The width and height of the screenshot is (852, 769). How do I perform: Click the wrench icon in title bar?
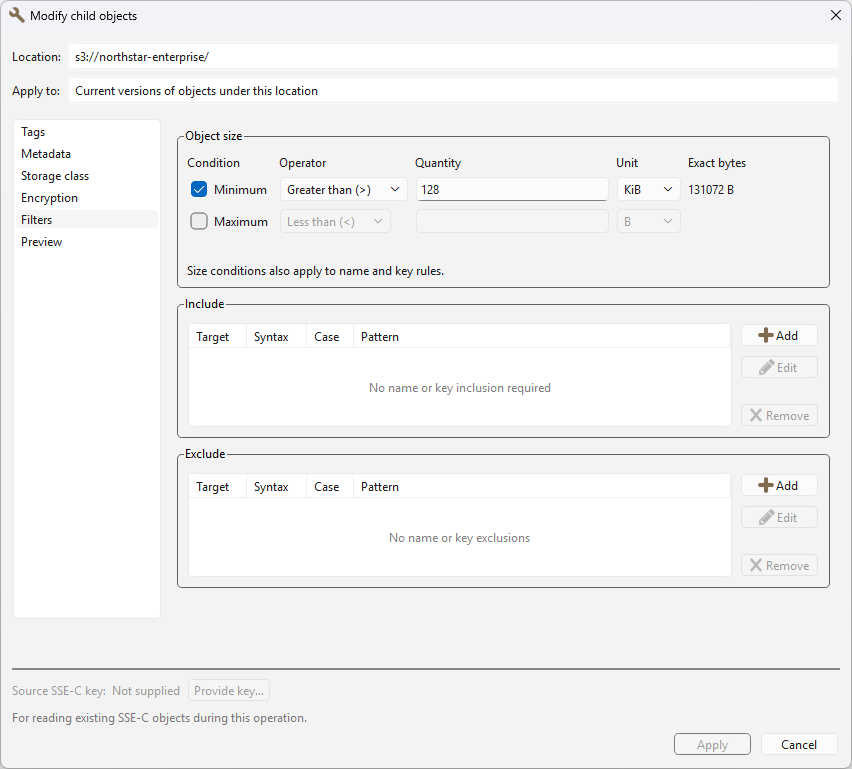point(17,15)
